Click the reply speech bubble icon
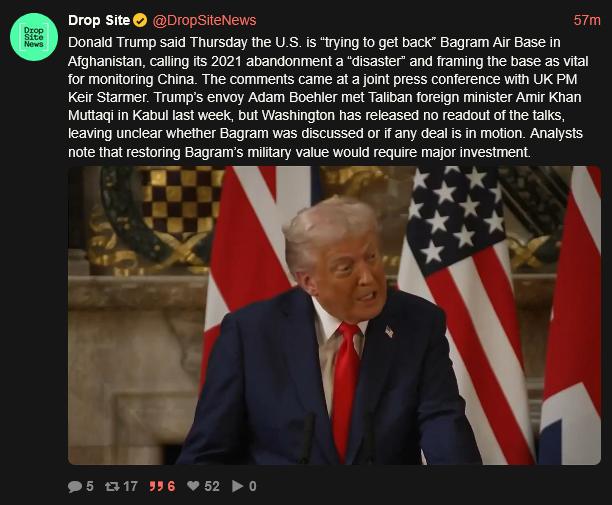Viewport: 612px width, 505px height. [x=75, y=486]
